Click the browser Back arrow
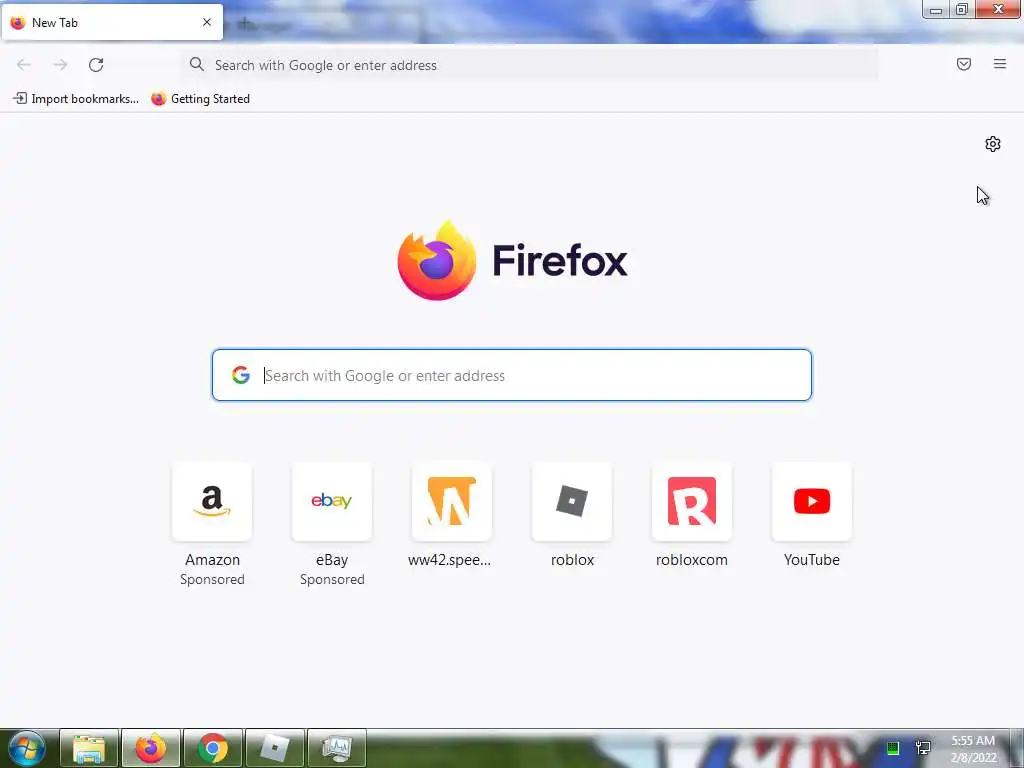 [x=24, y=65]
